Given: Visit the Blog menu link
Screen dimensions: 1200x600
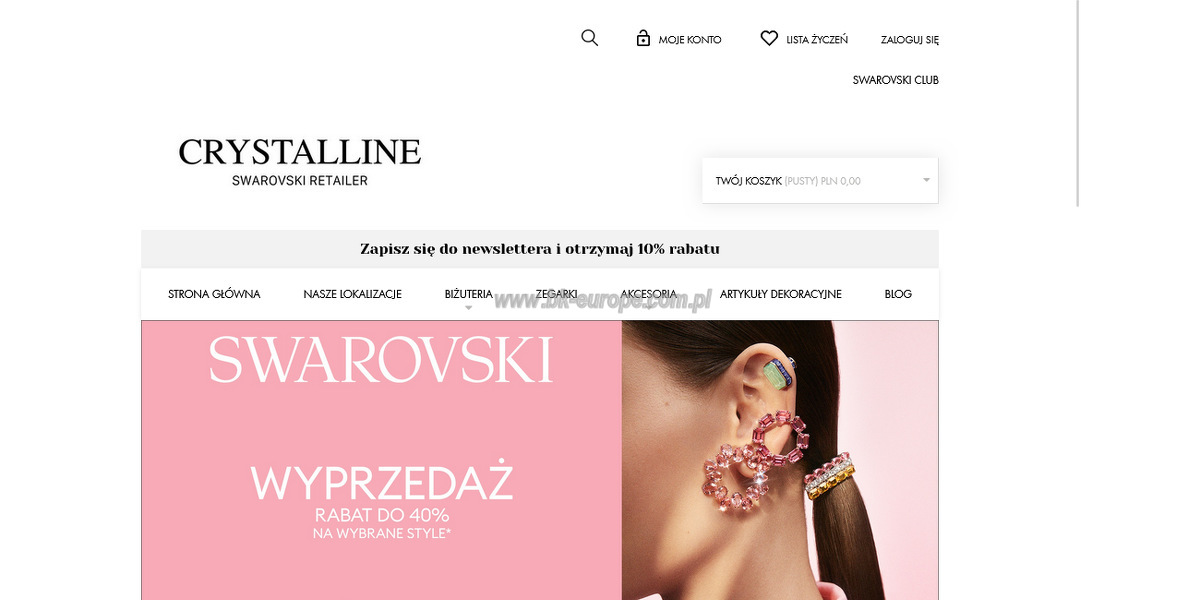Looking at the screenshot, I should point(898,294).
